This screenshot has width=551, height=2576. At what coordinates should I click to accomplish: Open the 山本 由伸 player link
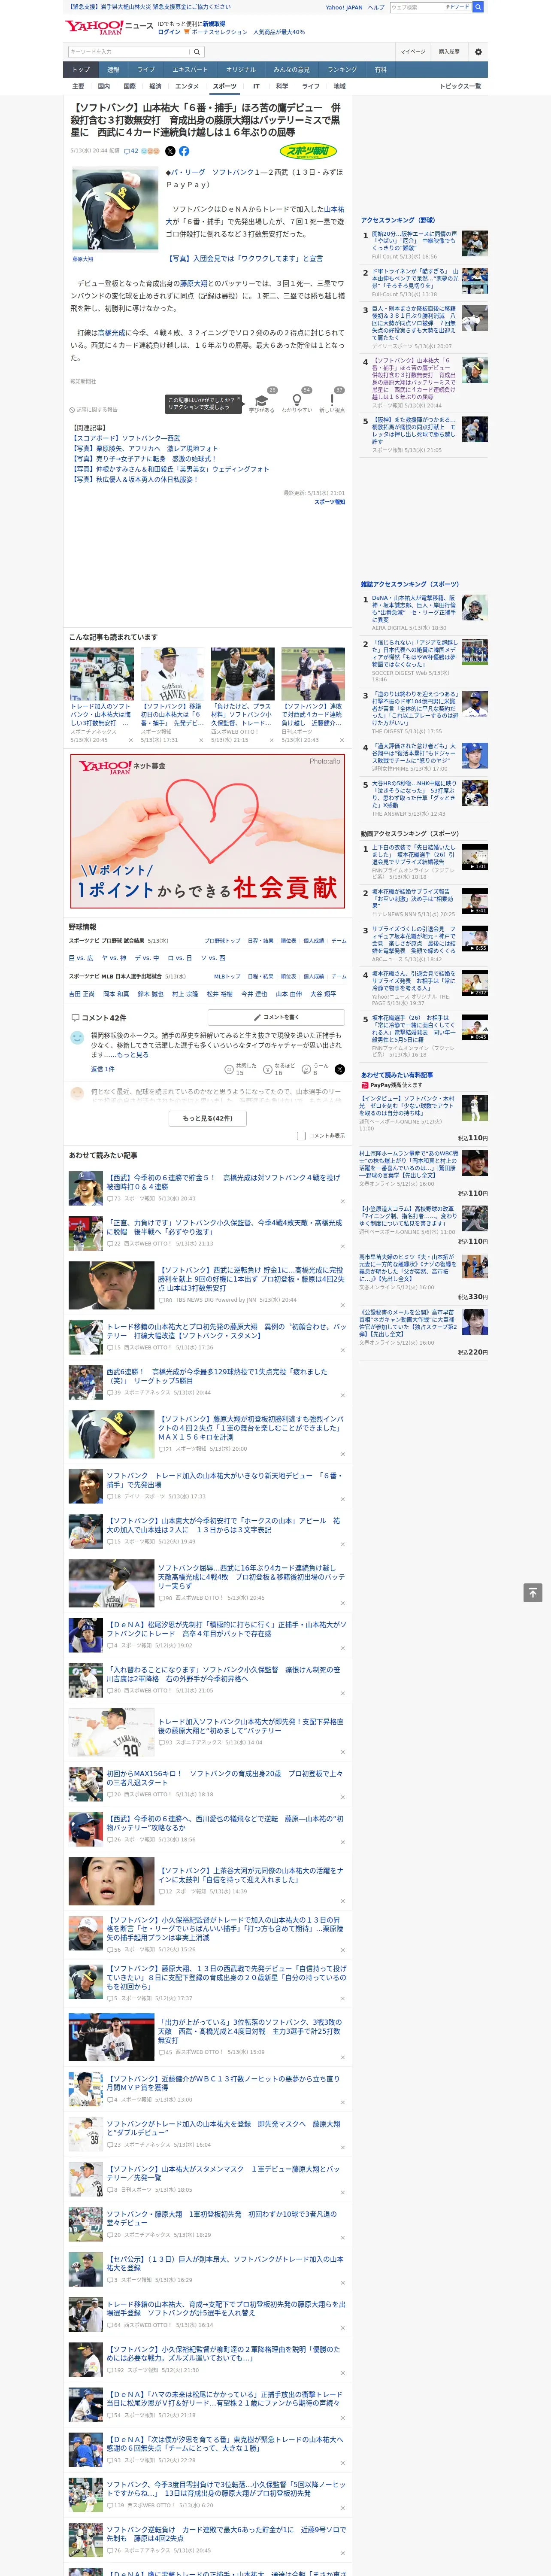click(289, 994)
